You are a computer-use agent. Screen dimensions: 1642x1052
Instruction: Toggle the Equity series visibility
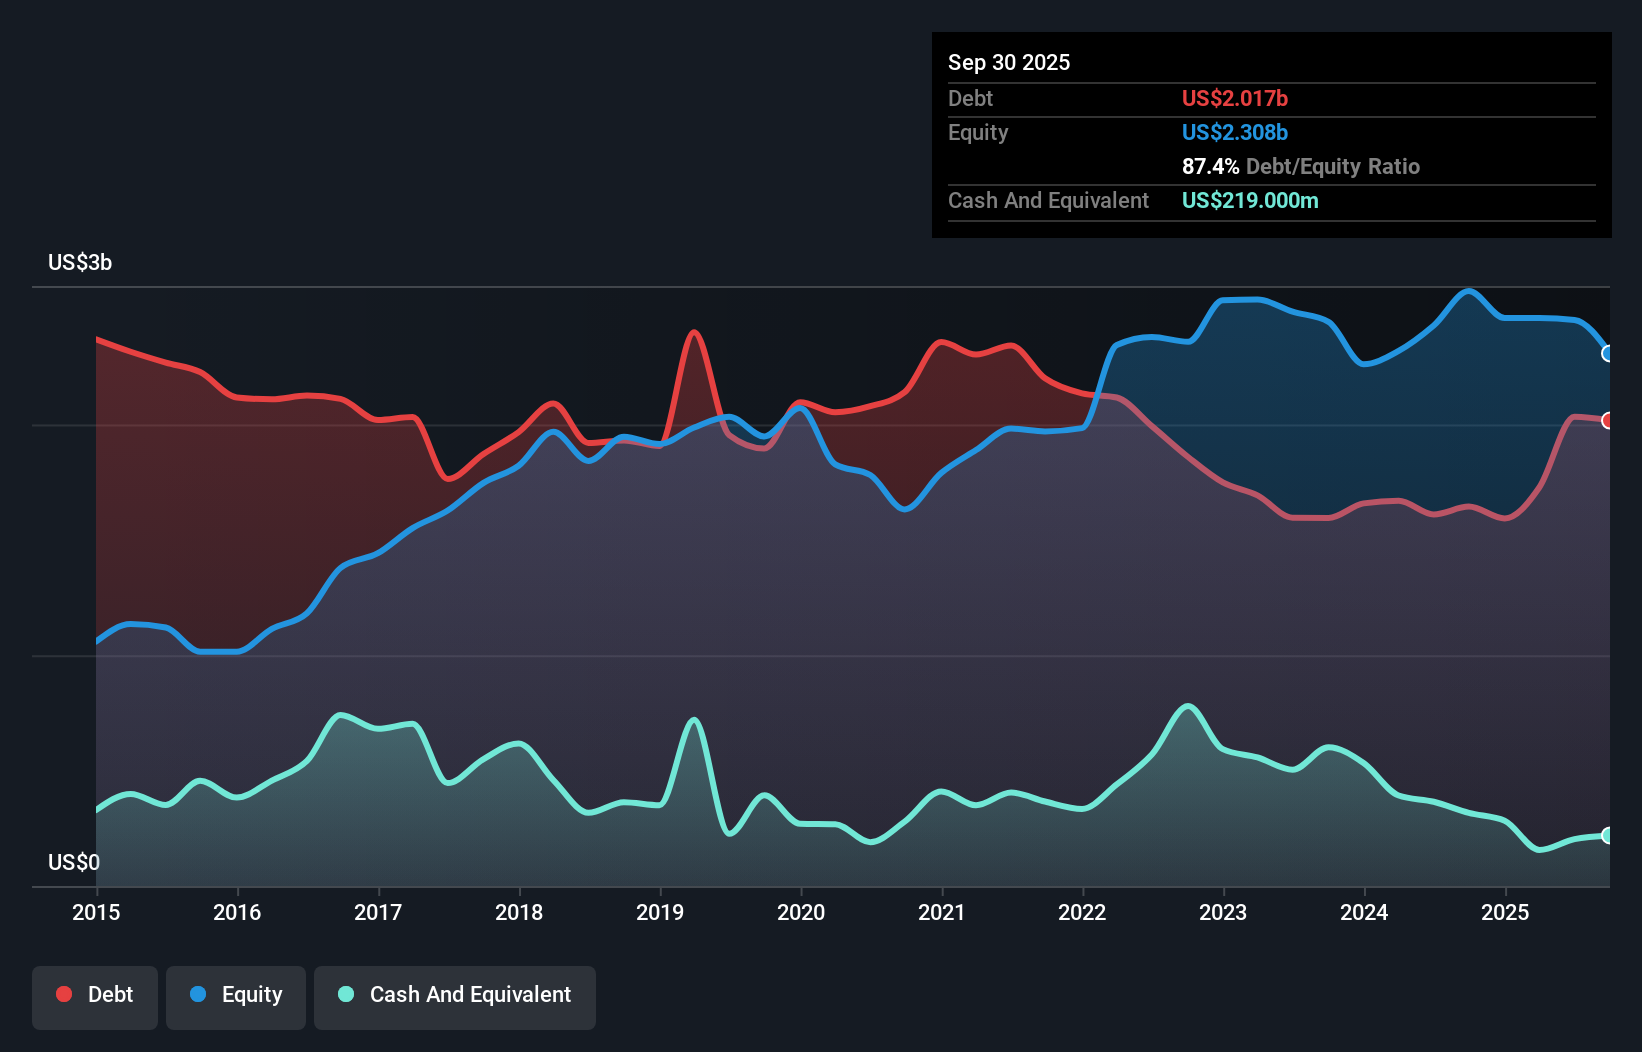point(235,995)
